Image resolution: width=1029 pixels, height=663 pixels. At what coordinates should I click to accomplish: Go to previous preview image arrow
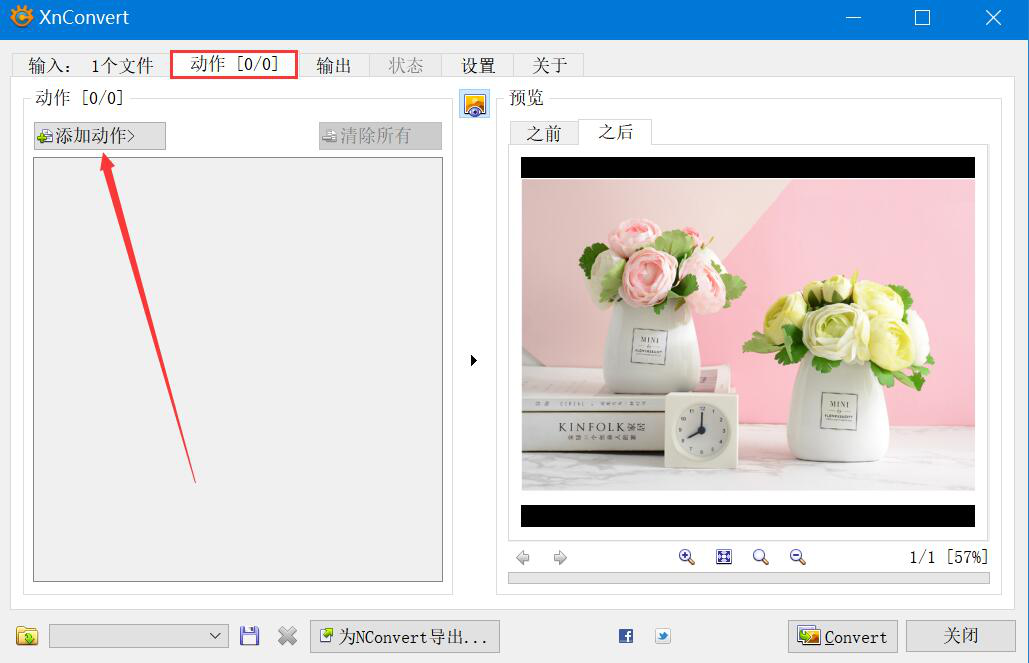pyautogui.click(x=523, y=557)
